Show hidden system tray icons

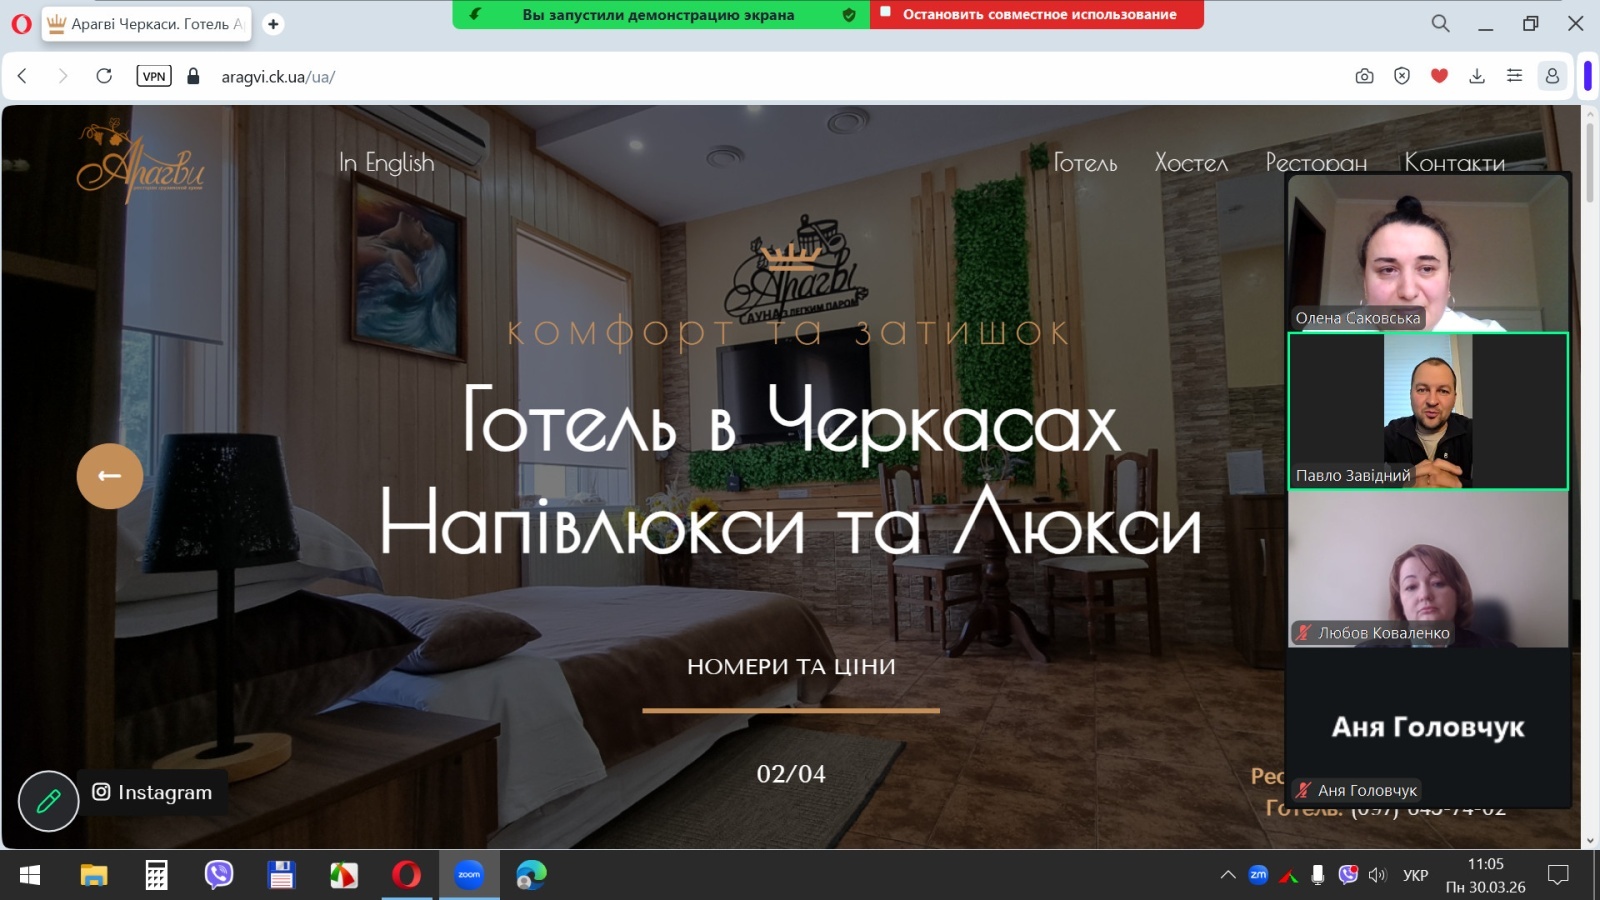(1228, 875)
